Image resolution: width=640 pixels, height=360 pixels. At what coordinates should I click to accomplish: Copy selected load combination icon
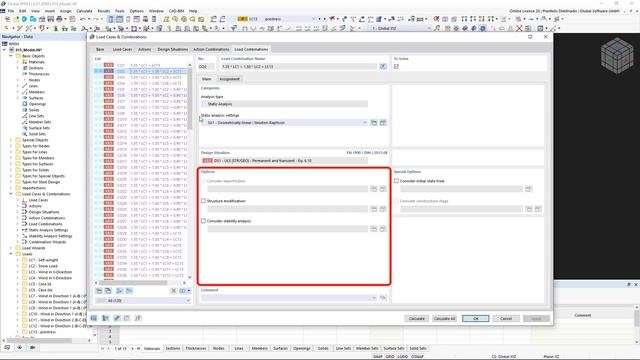(108, 291)
